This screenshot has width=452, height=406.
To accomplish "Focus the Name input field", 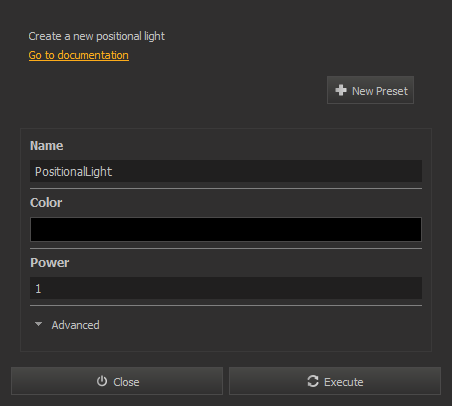I will [226, 171].
